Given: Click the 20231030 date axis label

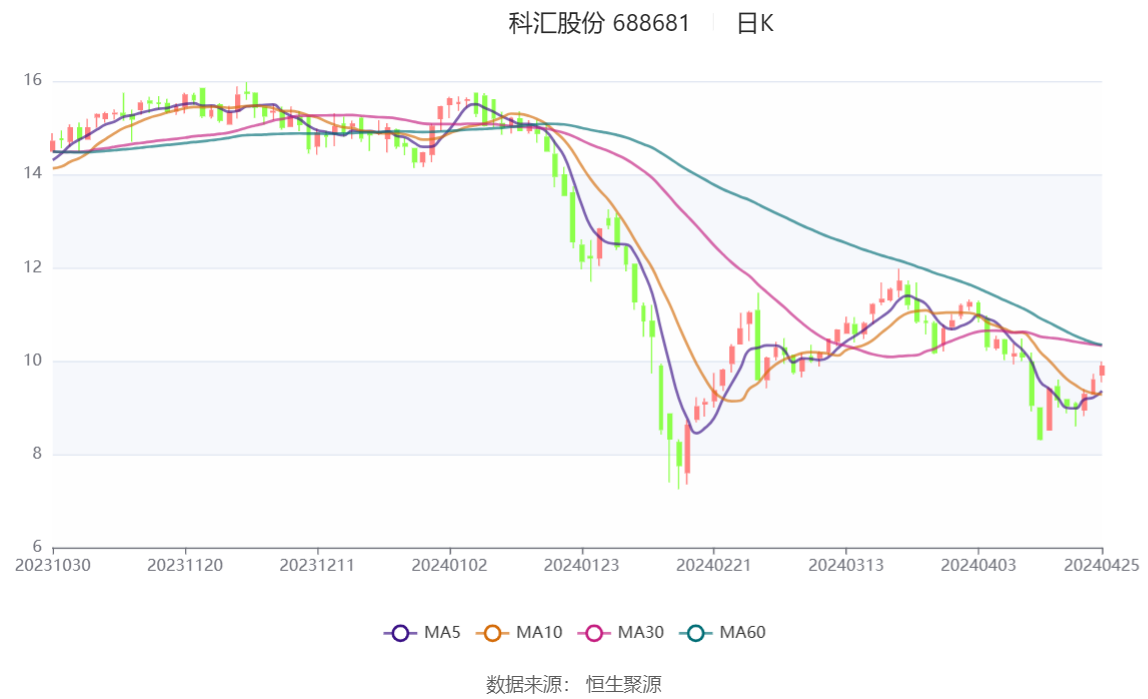Looking at the screenshot, I should click(x=53, y=566).
